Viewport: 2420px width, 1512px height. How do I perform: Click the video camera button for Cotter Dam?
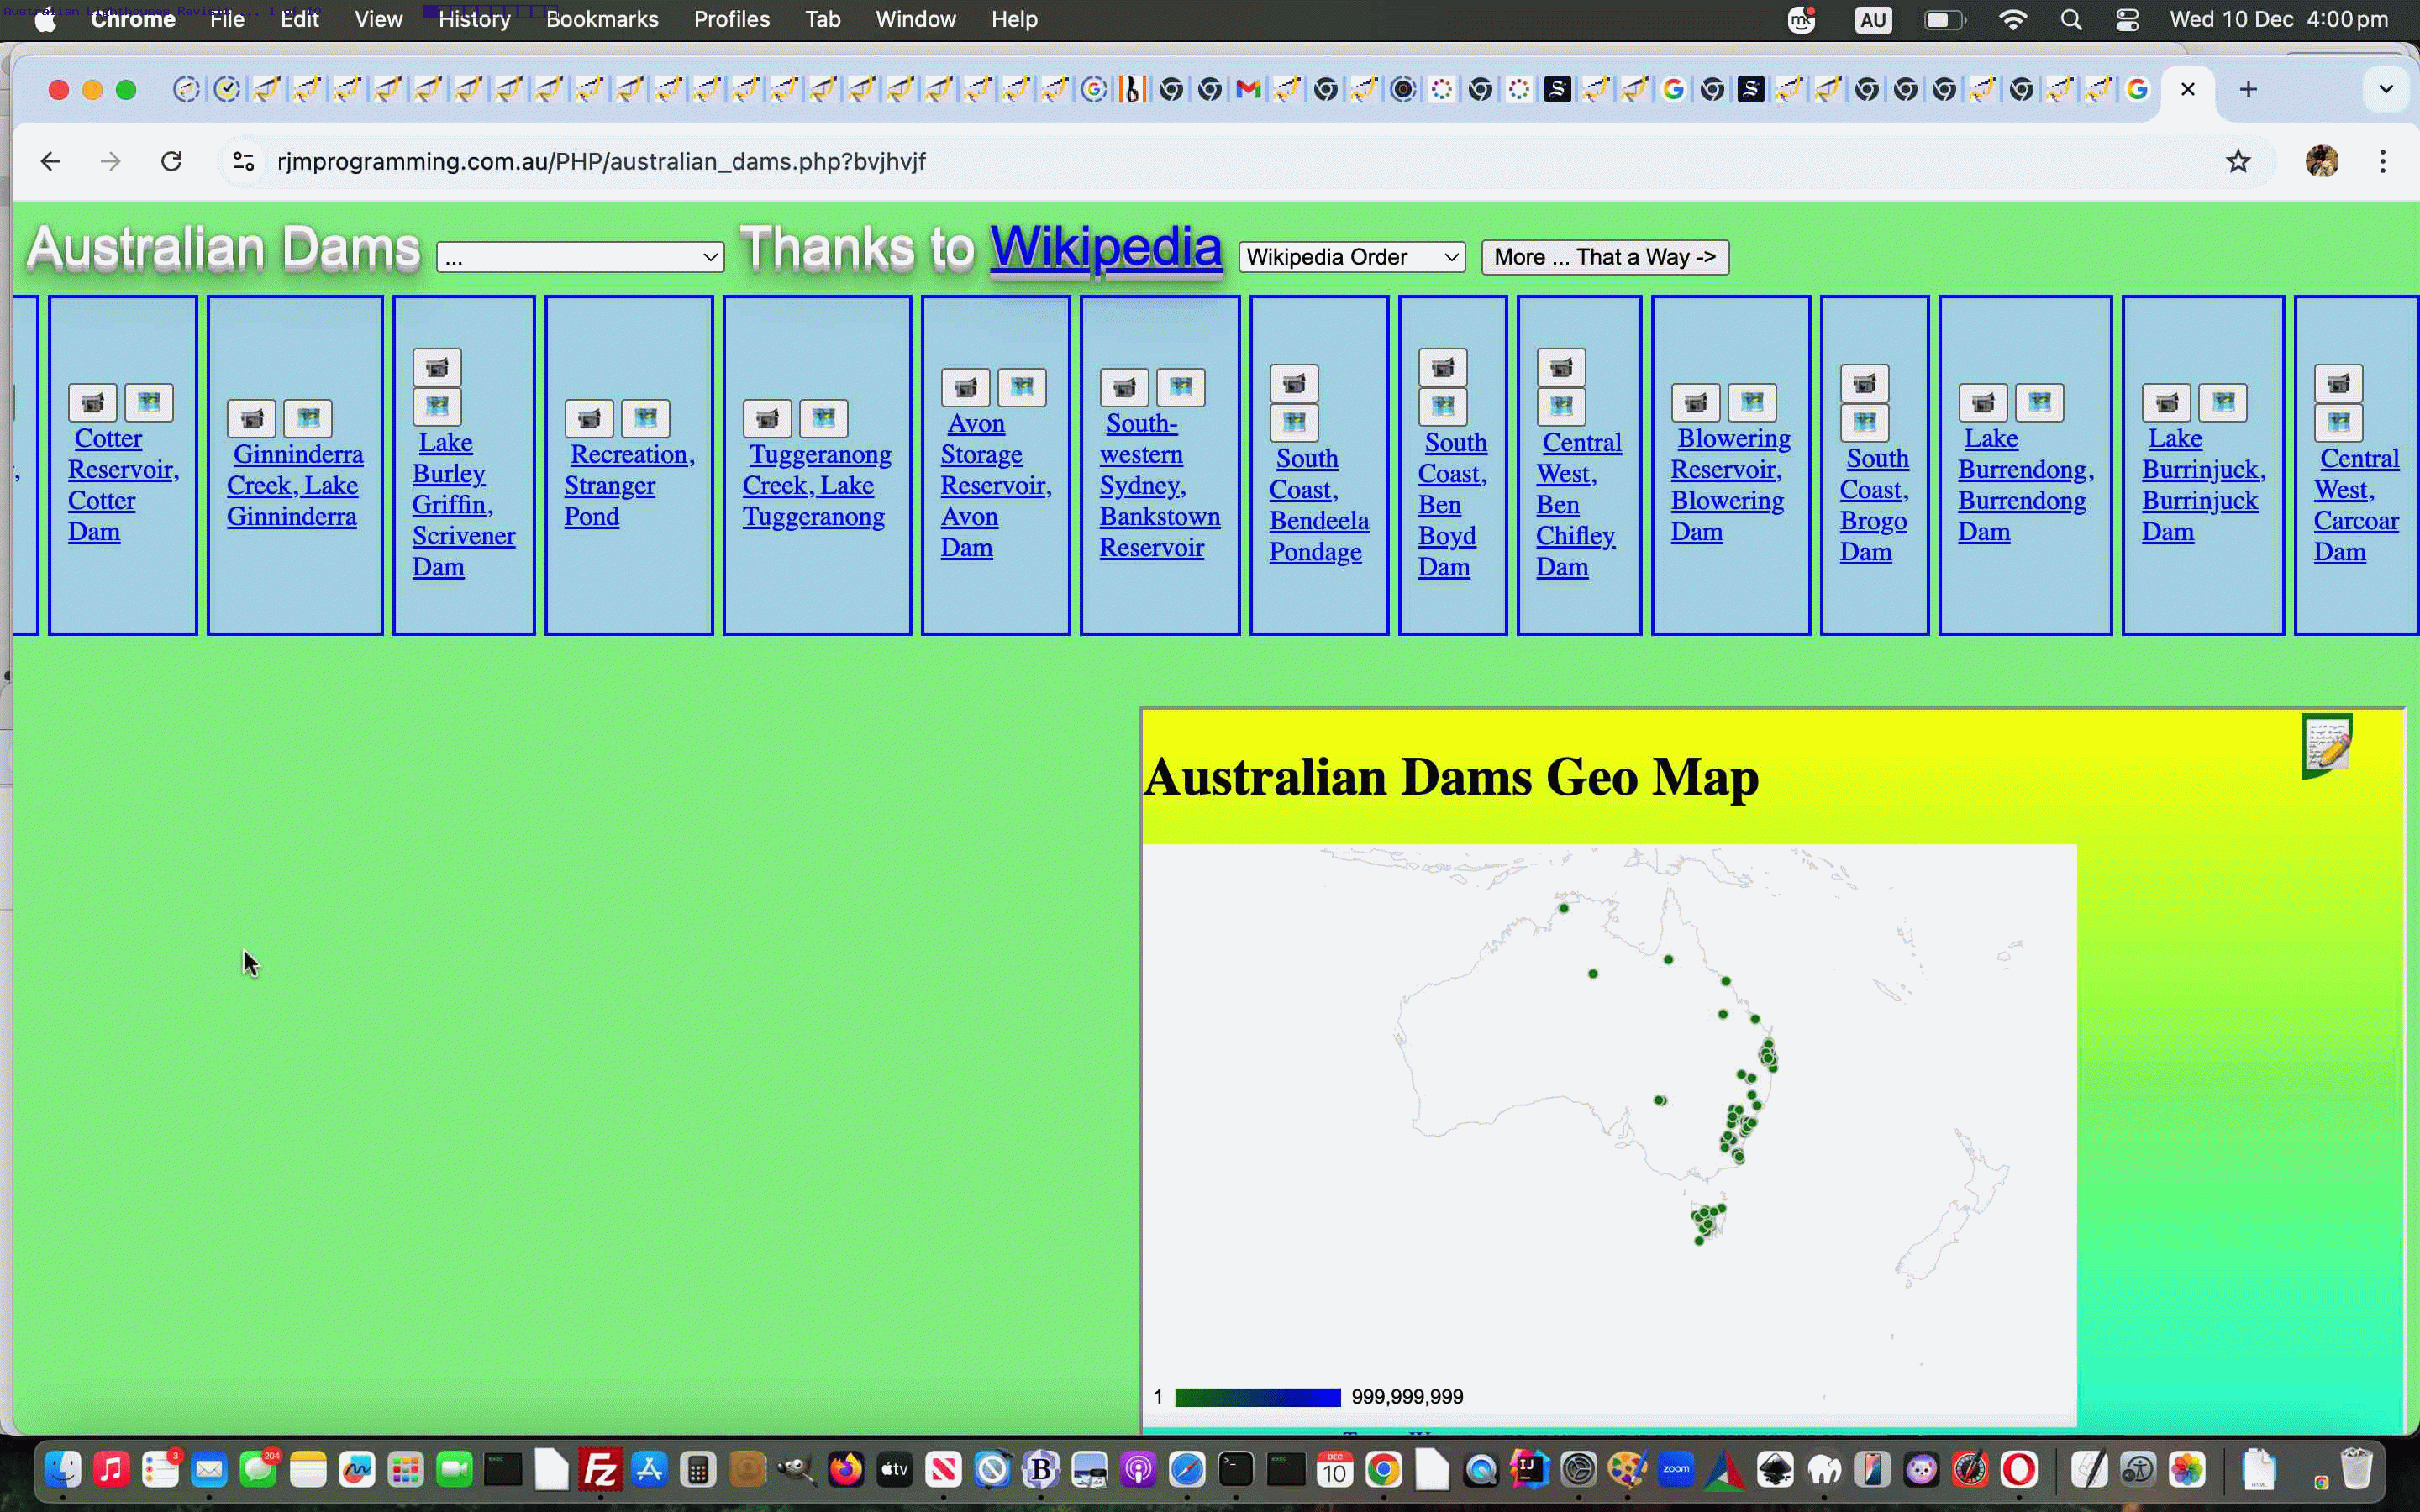pos(92,403)
